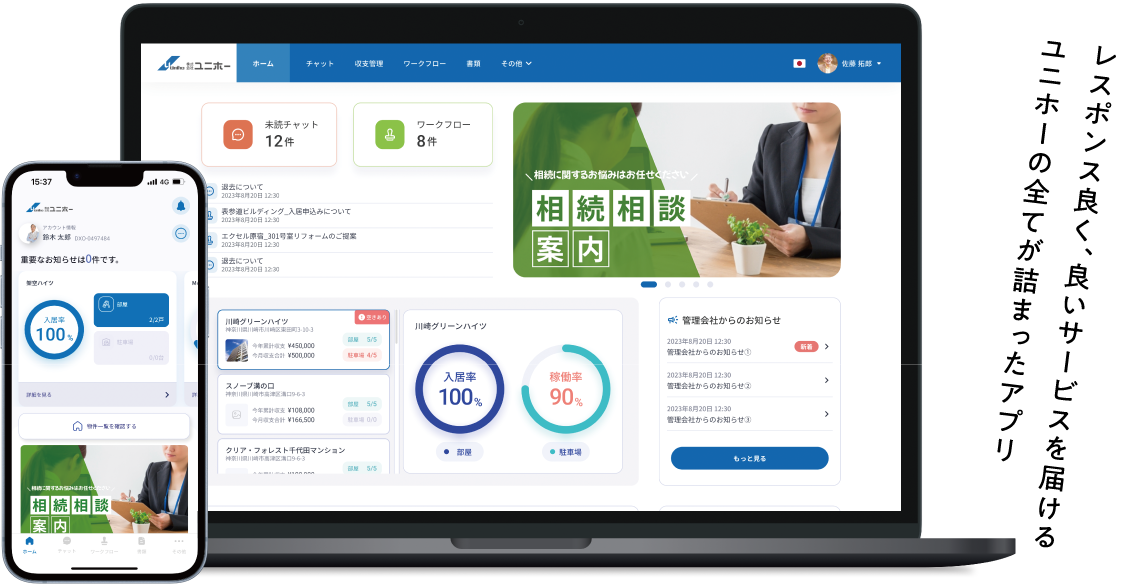Tap the notification bell on the phone
This screenshot has height=584, width=1133.
coord(181,205)
